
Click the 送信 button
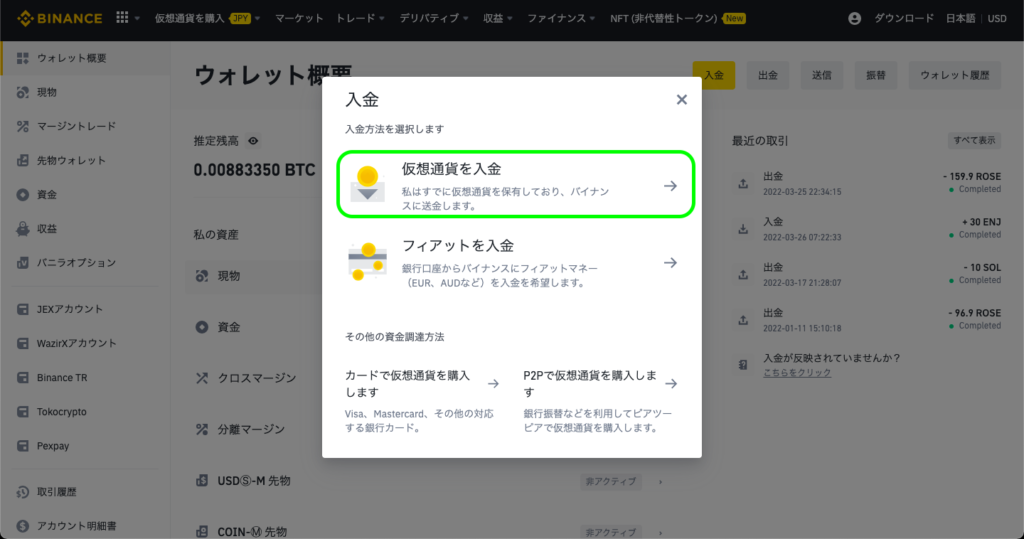coord(822,75)
